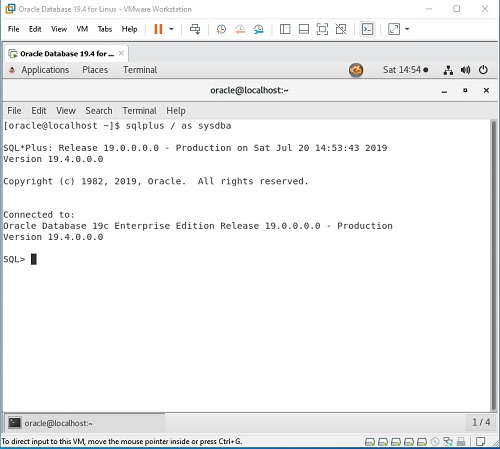Click the network adapter status icon
This screenshot has height=449, width=500.
click(x=448, y=442)
